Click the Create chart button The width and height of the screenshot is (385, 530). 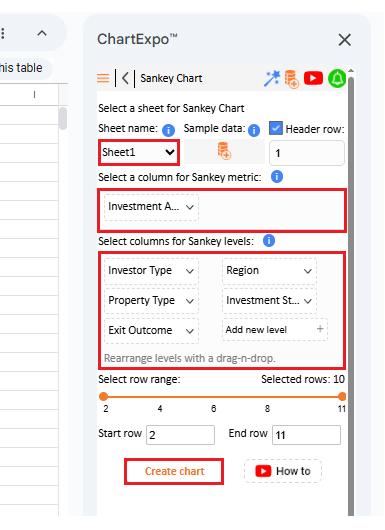point(174,472)
